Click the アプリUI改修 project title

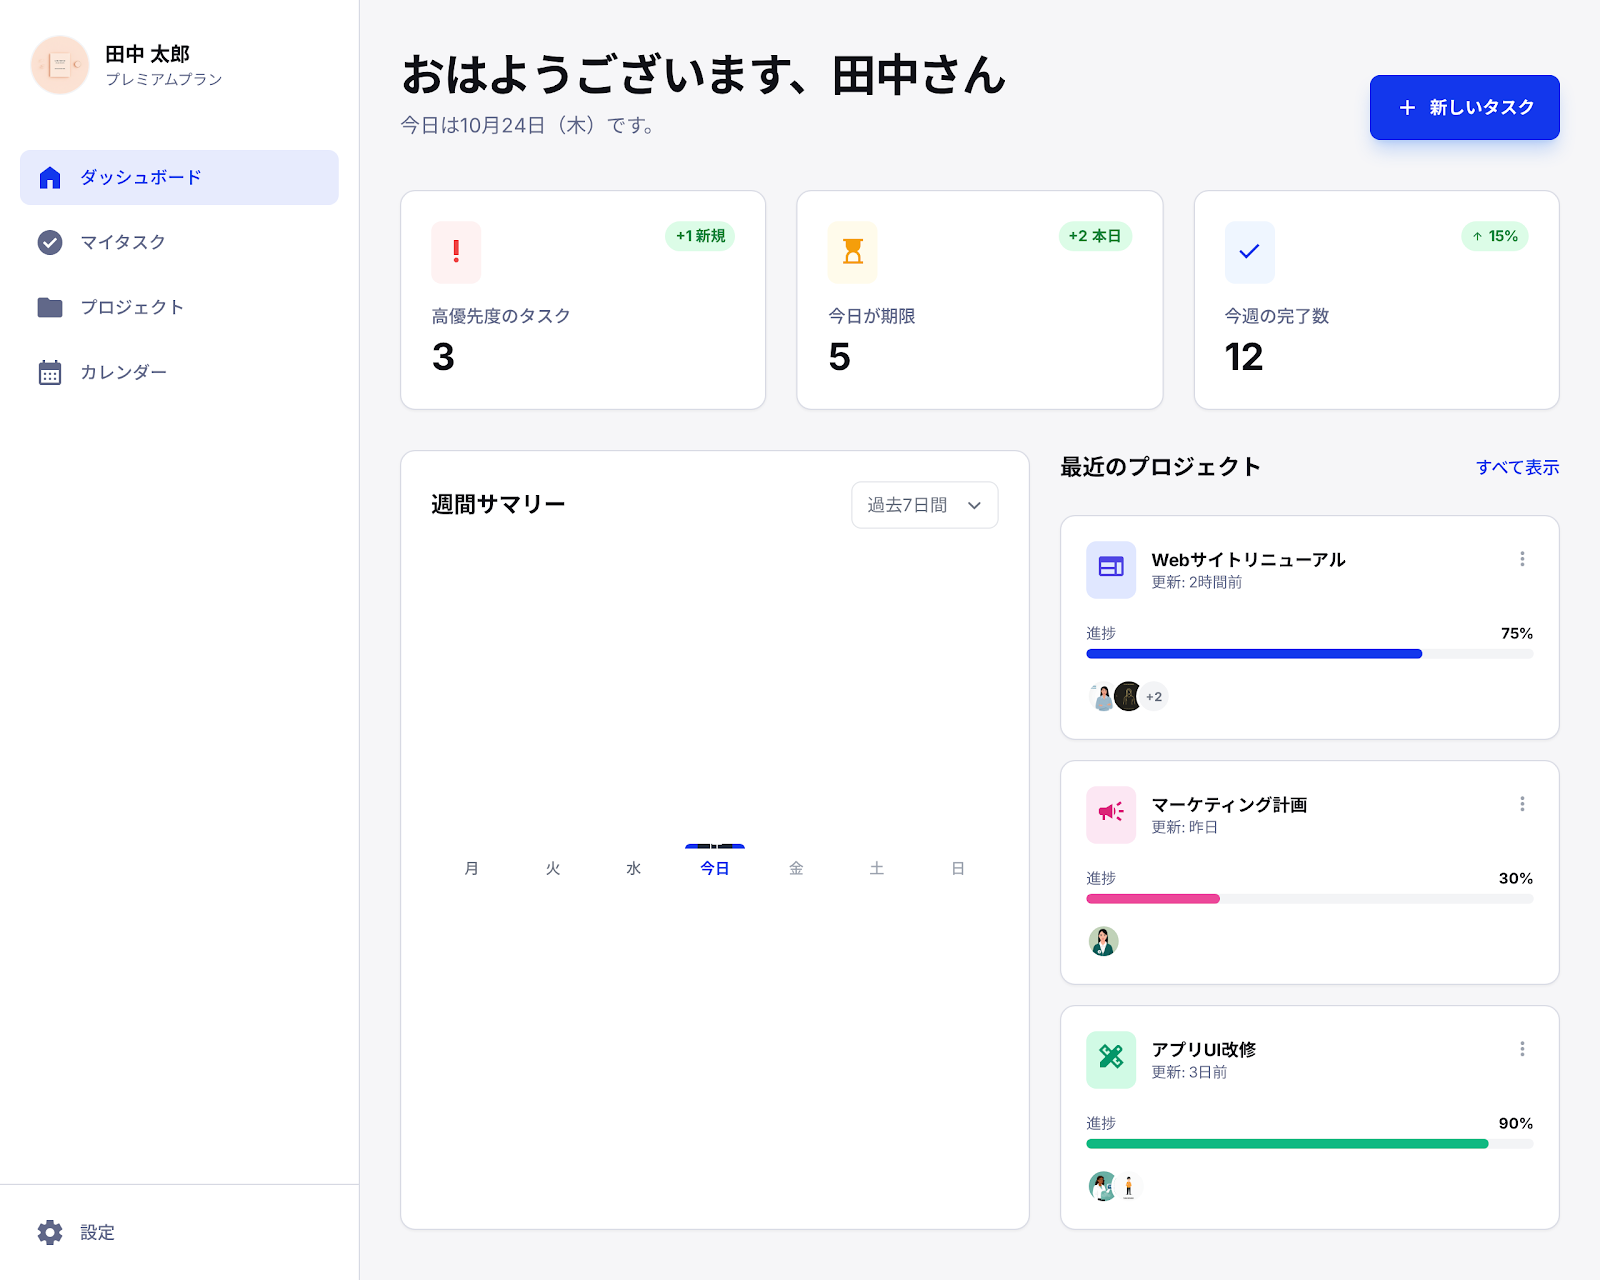tap(1203, 1049)
